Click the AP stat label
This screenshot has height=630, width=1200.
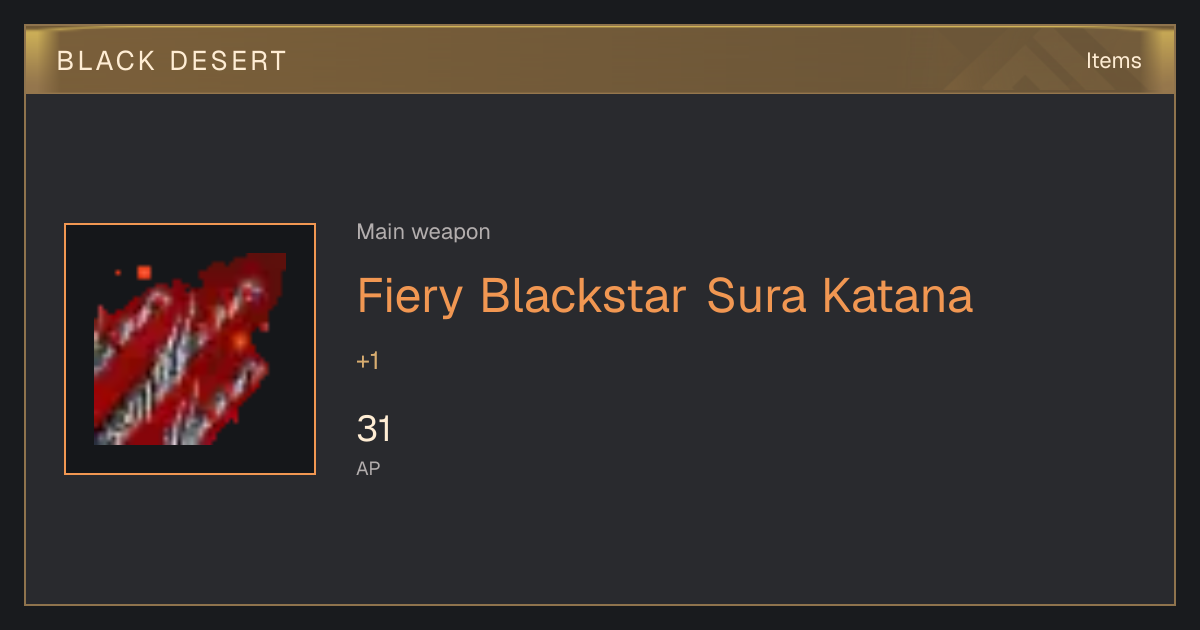coord(368,468)
